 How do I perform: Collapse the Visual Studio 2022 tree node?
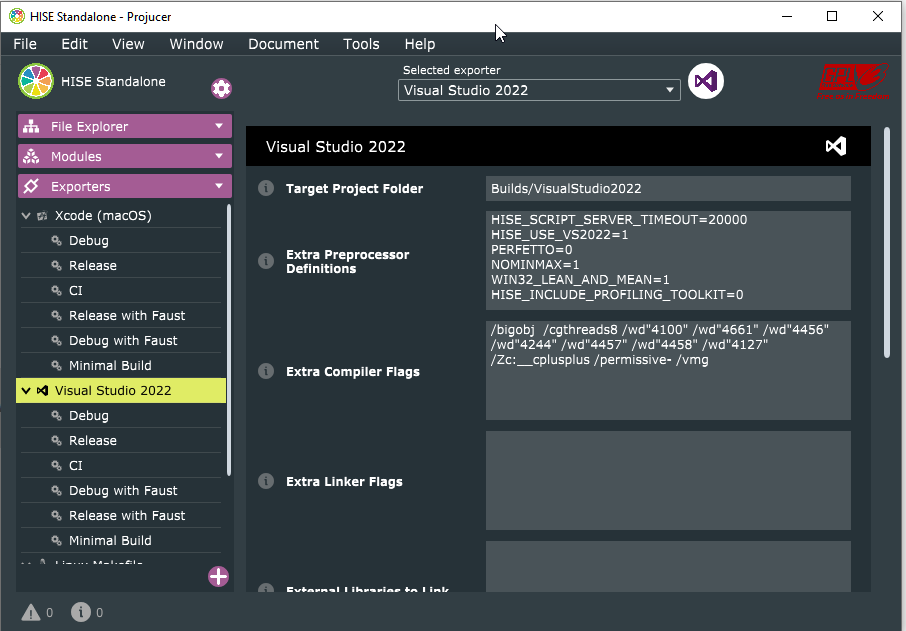click(26, 391)
